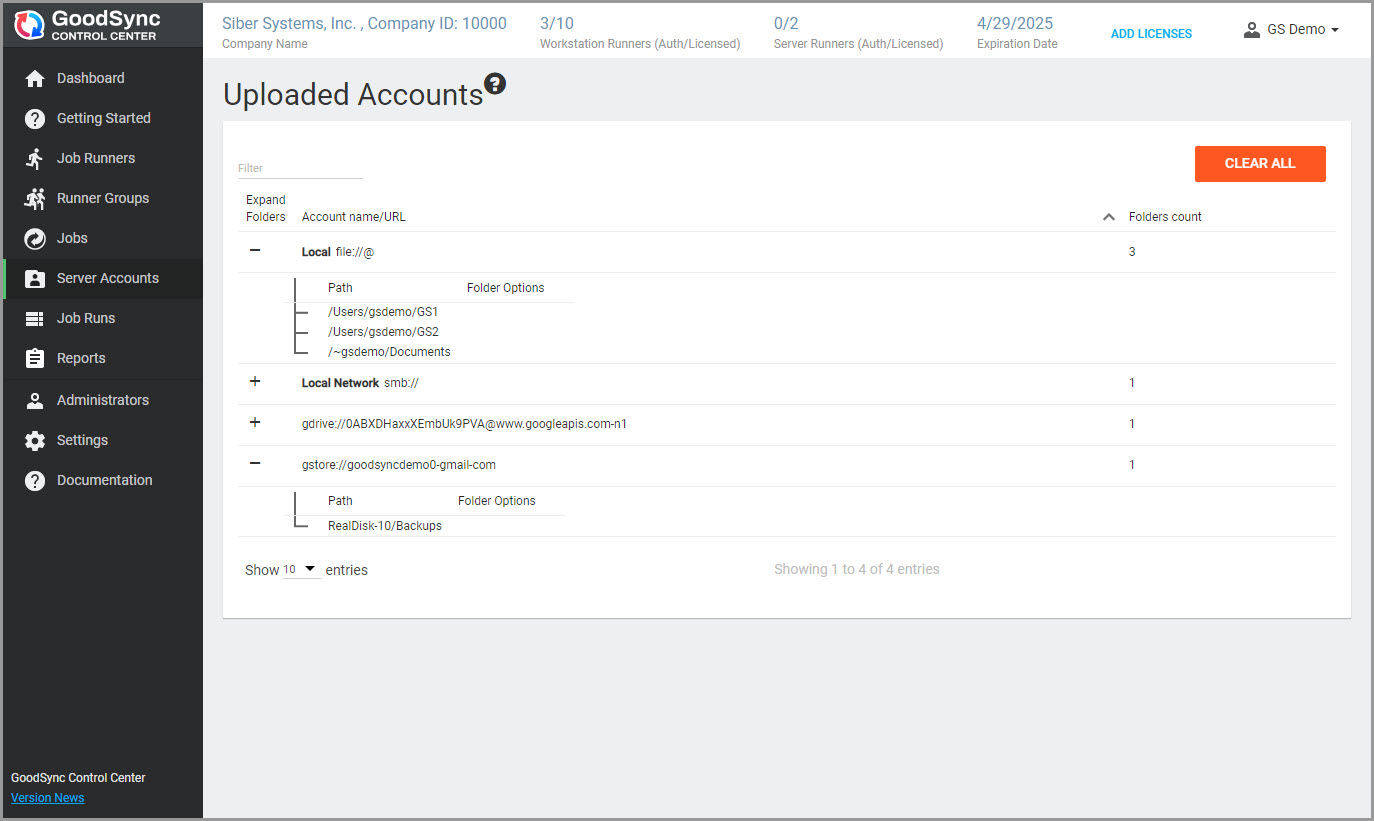Click the Job Runners running-person icon
This screenshot has height=821, width=1374.
click(x=35, y=158)
